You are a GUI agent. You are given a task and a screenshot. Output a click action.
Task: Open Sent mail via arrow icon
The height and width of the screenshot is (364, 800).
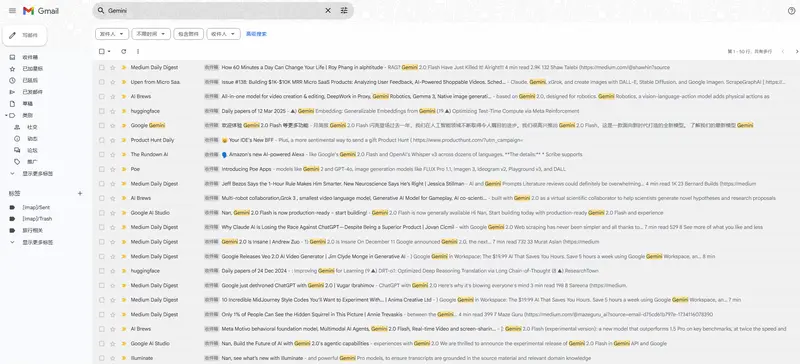click(12, 92)
